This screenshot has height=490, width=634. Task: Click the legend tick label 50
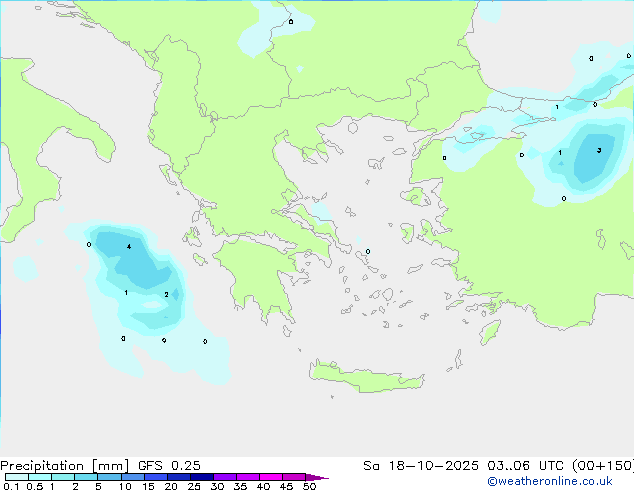click(x=309, y=486)
